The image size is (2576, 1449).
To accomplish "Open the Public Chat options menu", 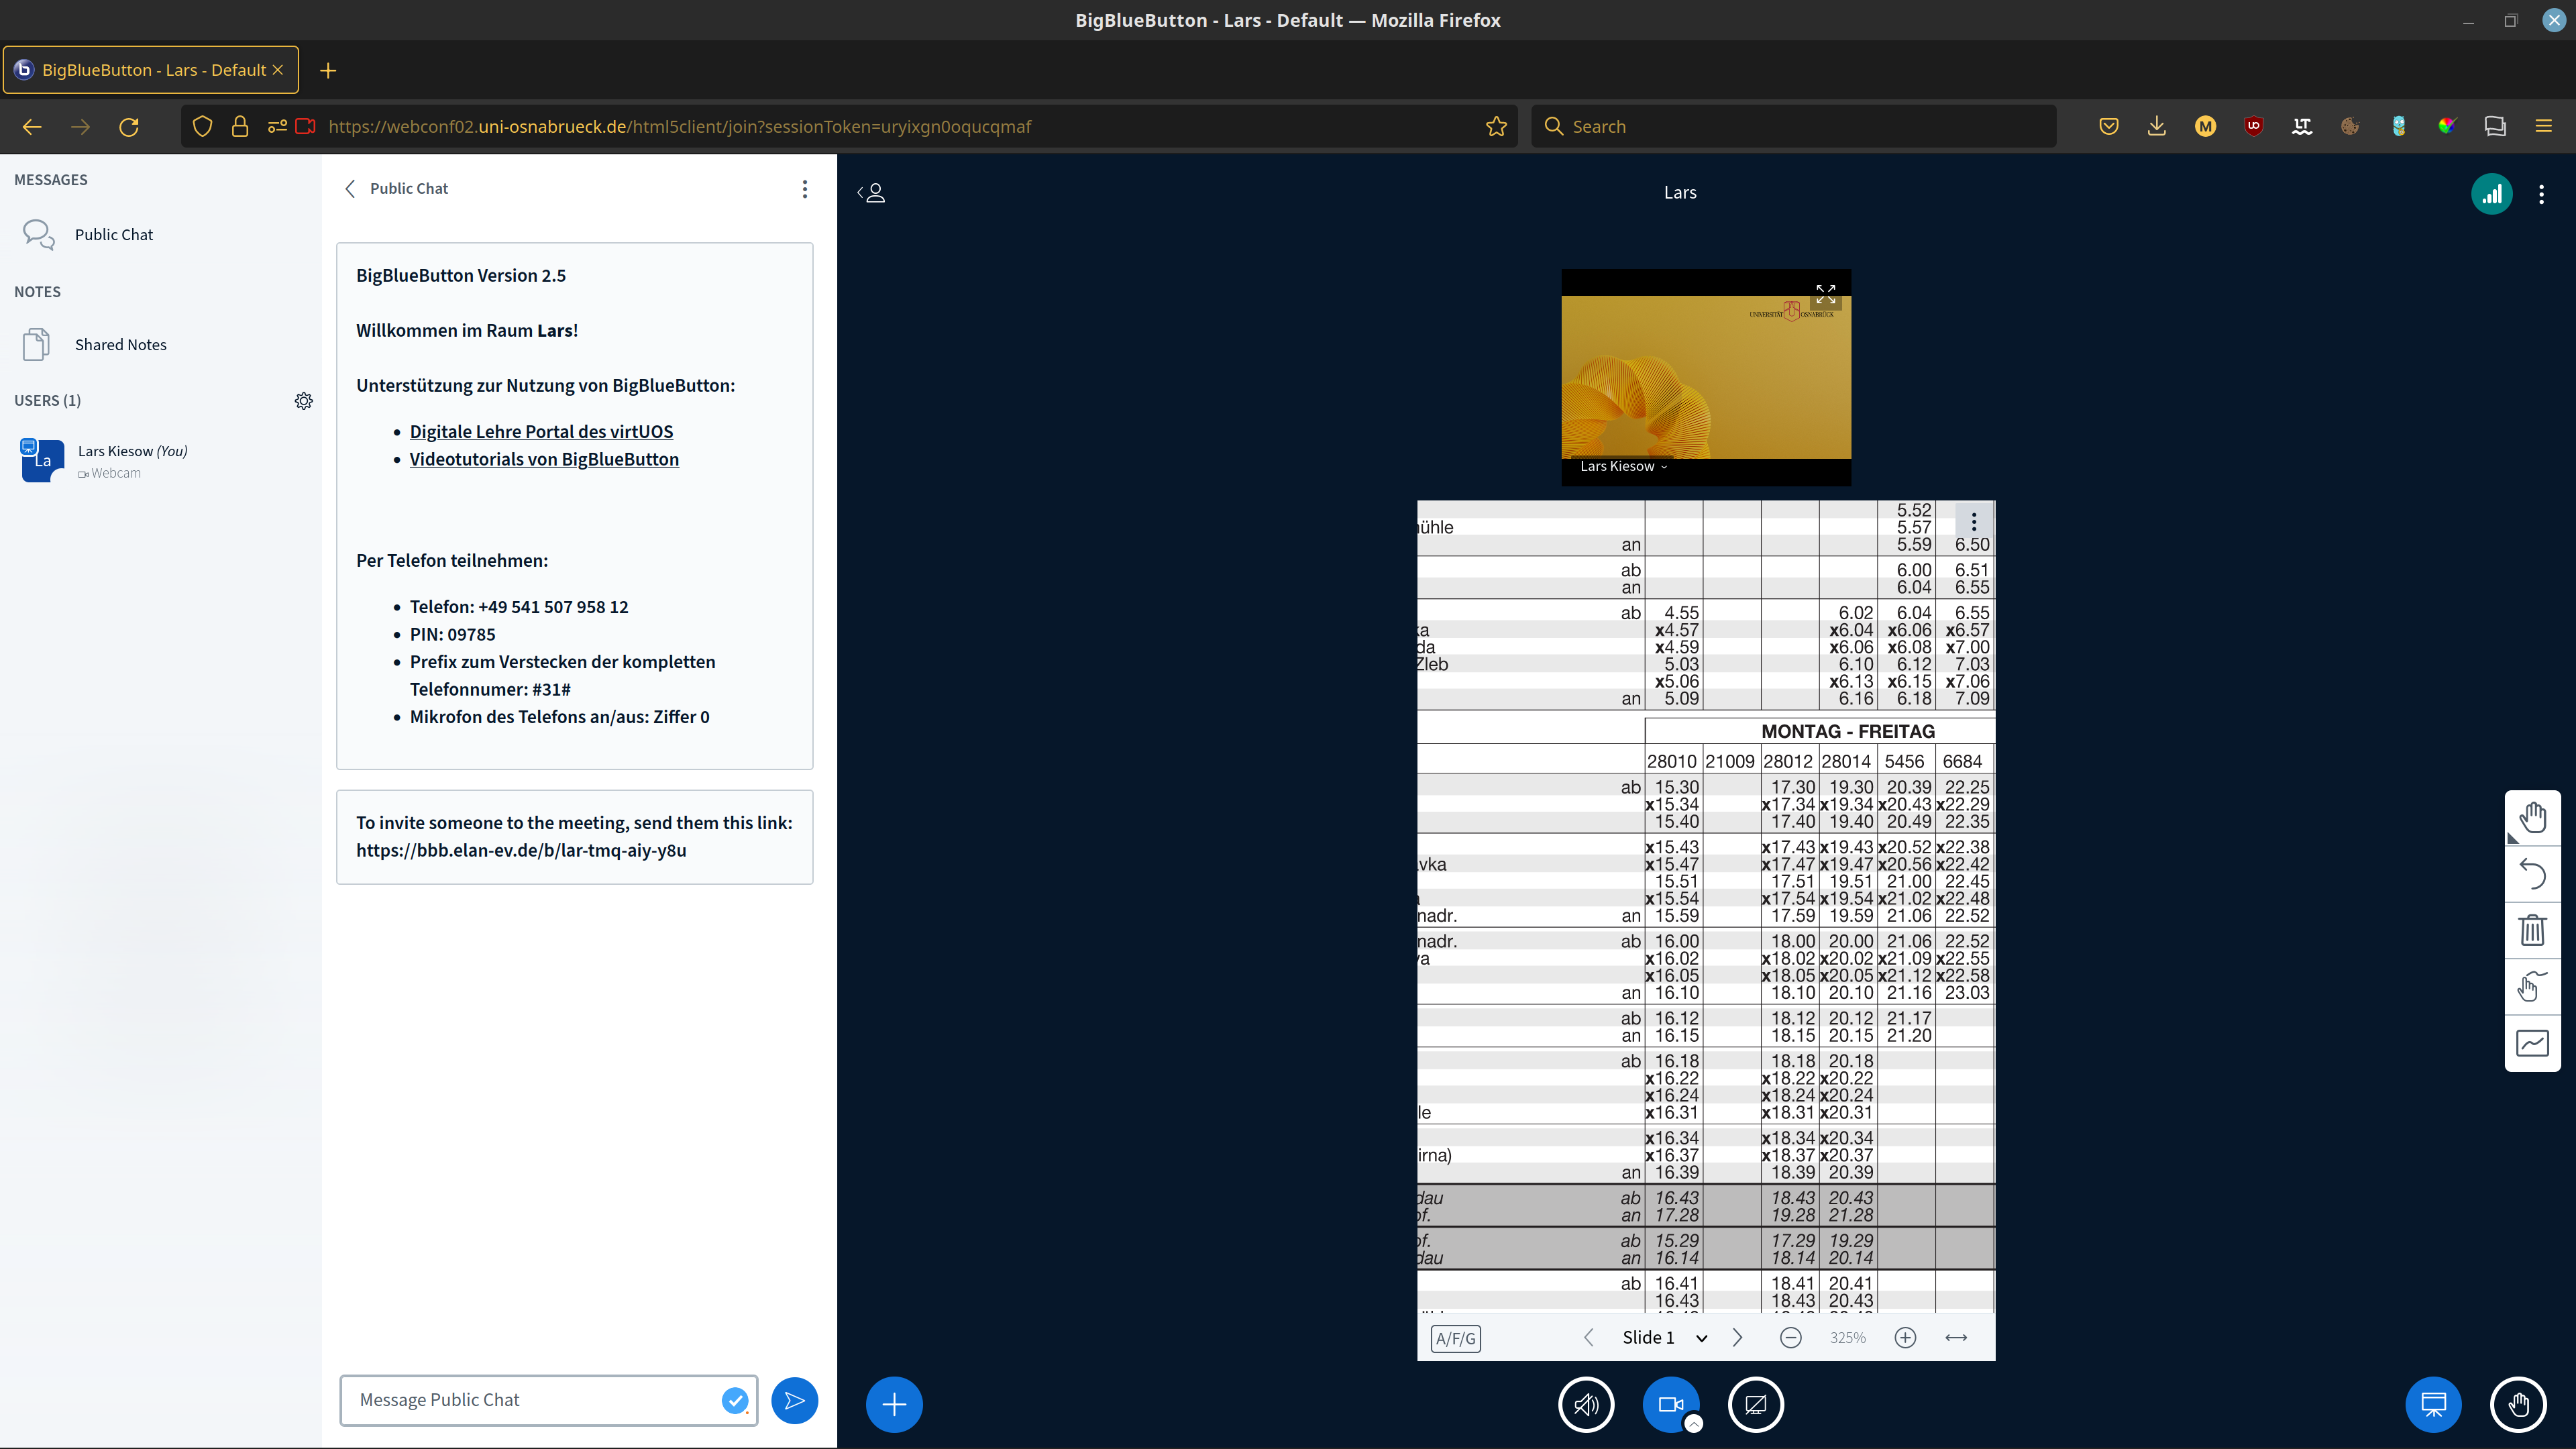I will coord(805,188).
